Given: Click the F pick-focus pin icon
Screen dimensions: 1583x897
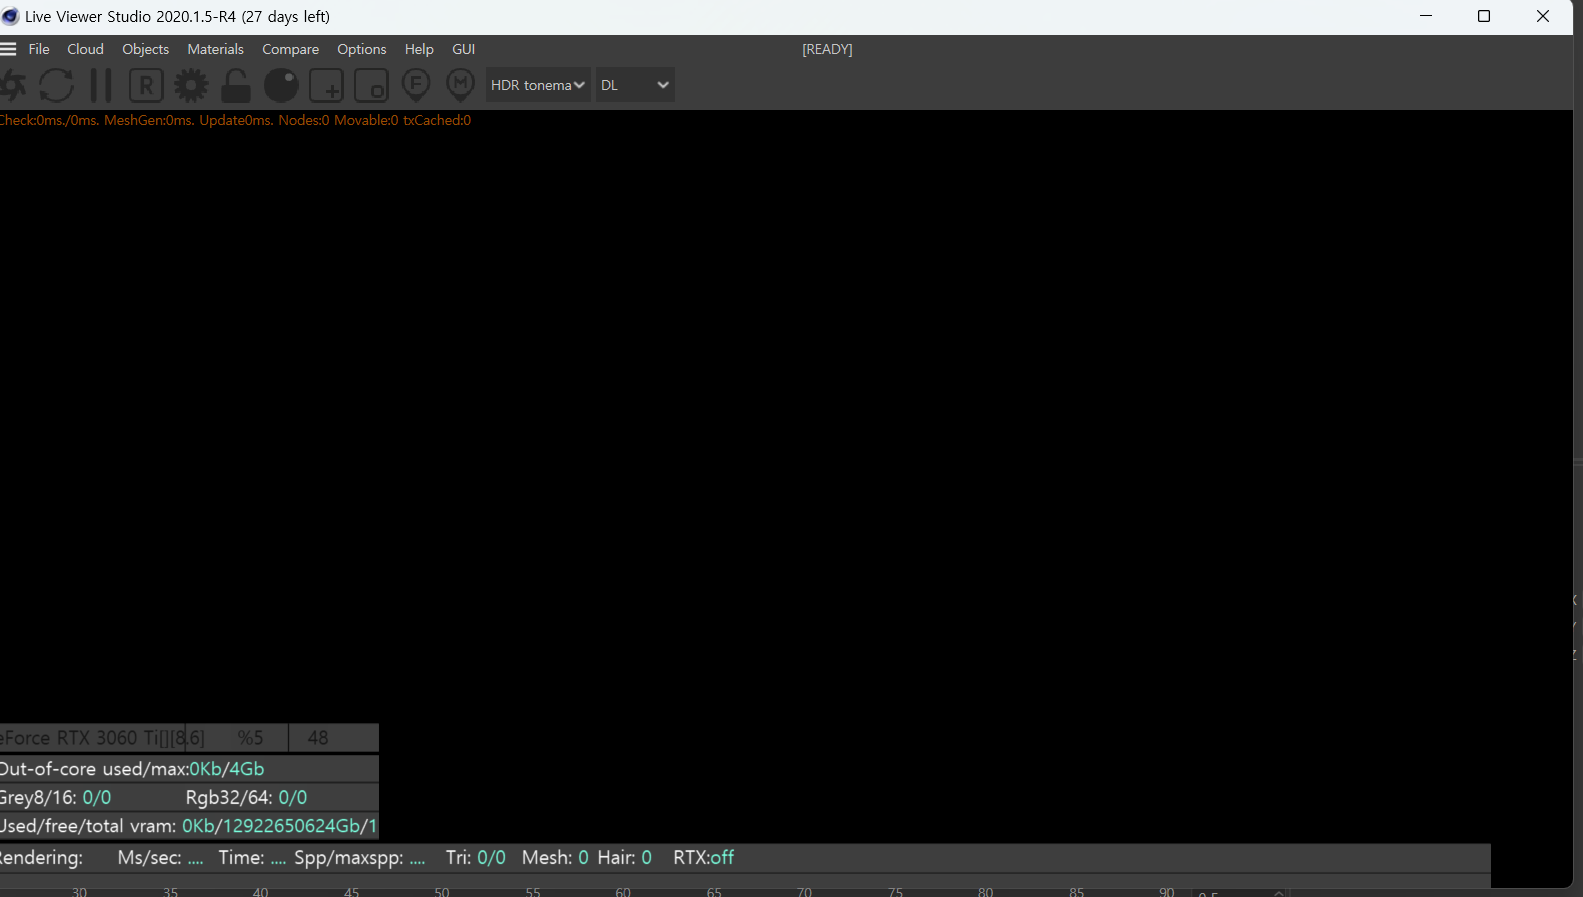Looking at the screenshot, I should 416,85.
